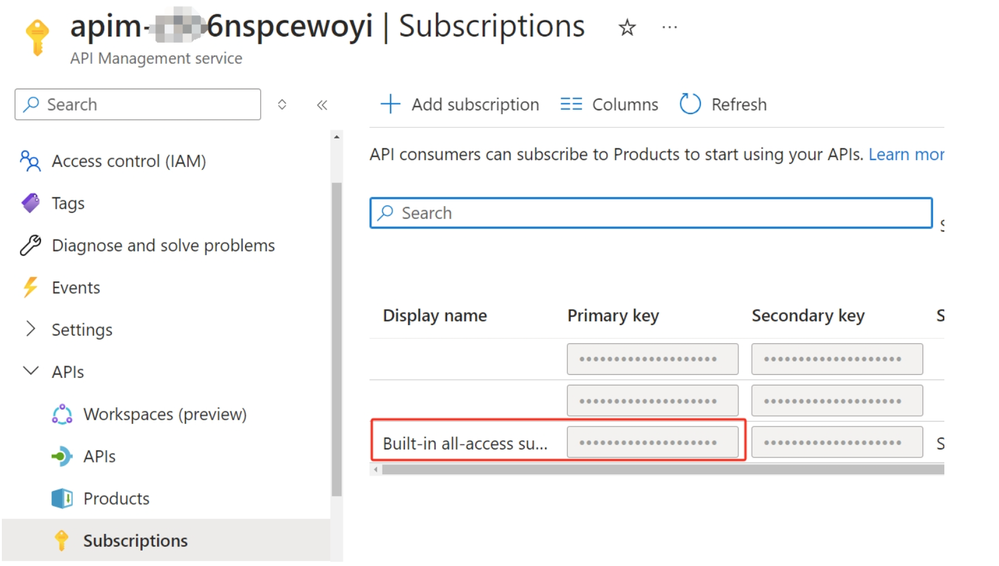
Task: Click the plus icon for Add subscription
Action: [390, 104]
